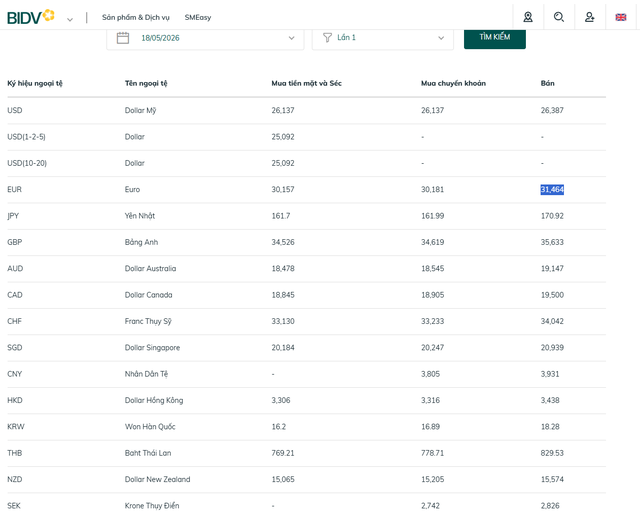The height and width of the screenshot is (519, 640).
Task: Click the Tên ngoại tệ column header
Action: click(x=146, y=83)
